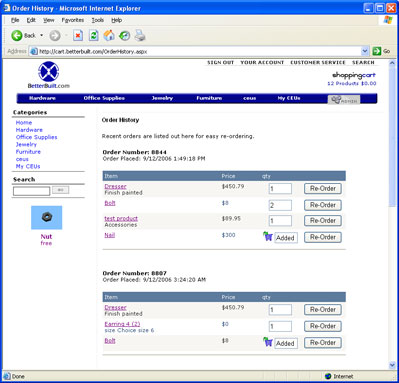Click the Nut product thumbnail

pos(47,218)
